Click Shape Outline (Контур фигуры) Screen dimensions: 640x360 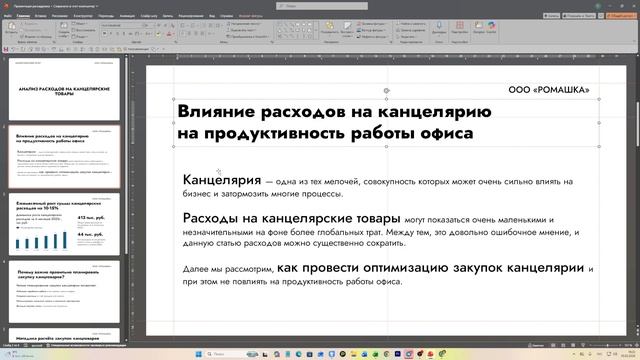pyautogui.click(x=371, y=30)
